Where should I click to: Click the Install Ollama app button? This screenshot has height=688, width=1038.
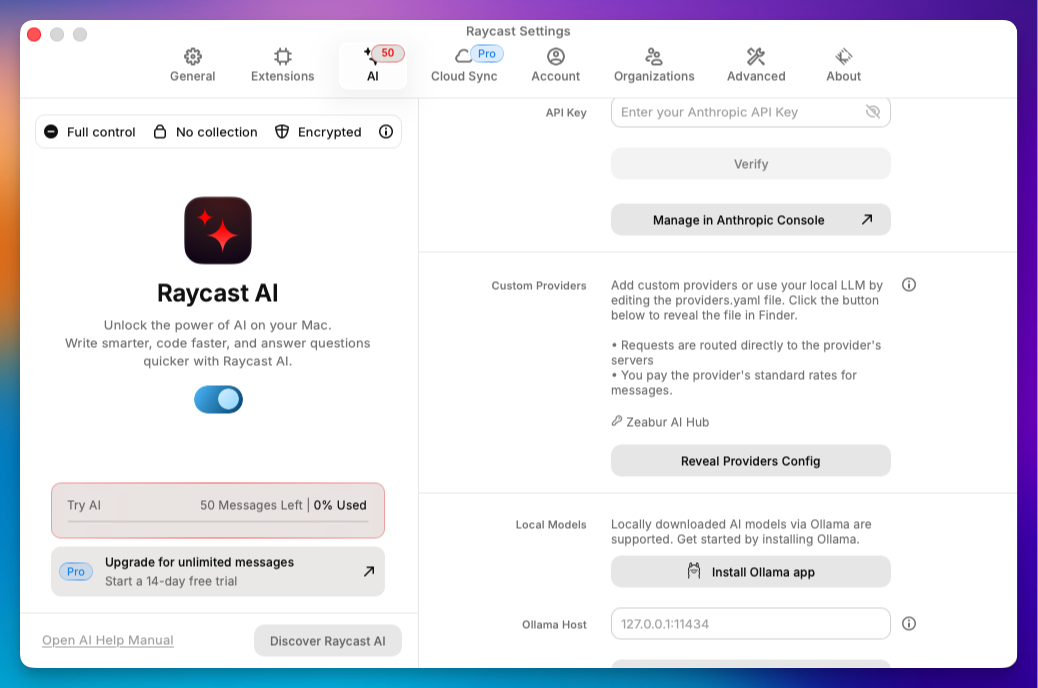[750, 572]
